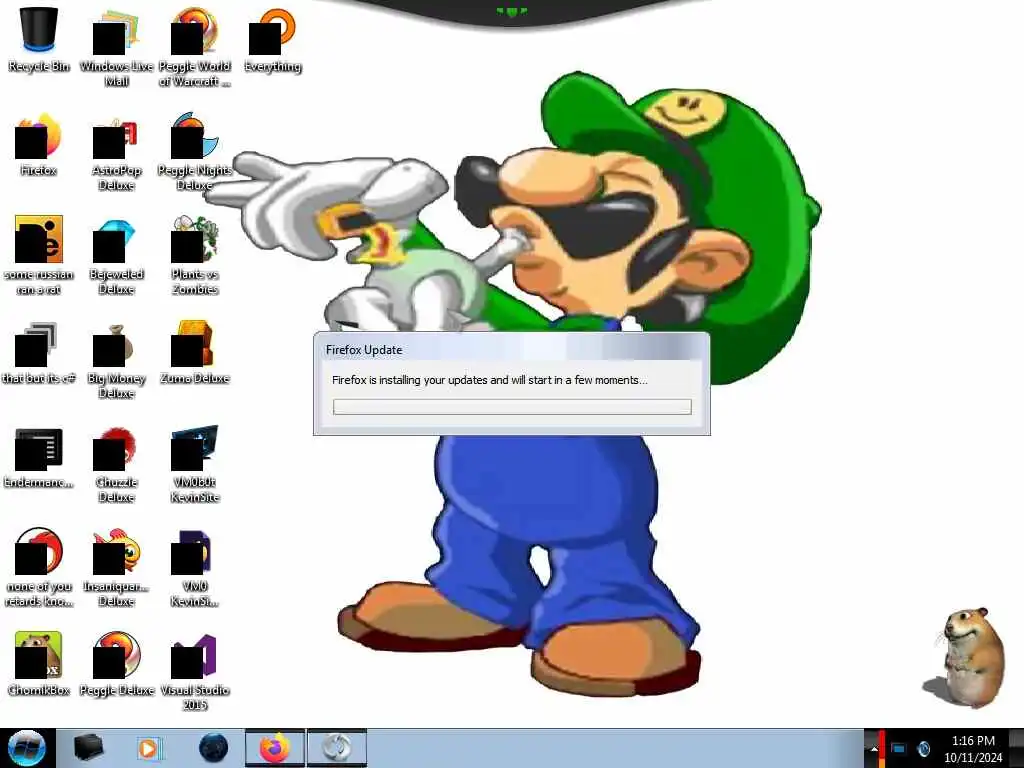1024x768 pixels.
Task: Click the Firefox Update progress bar
Action: coord(512,407)
